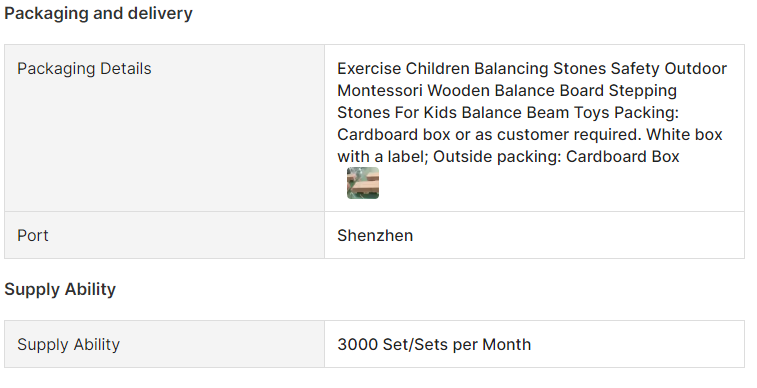This screenshot has width=757, height=388.
Task: Select the Supply Ability label cell
Action: [x=165, y=344]
